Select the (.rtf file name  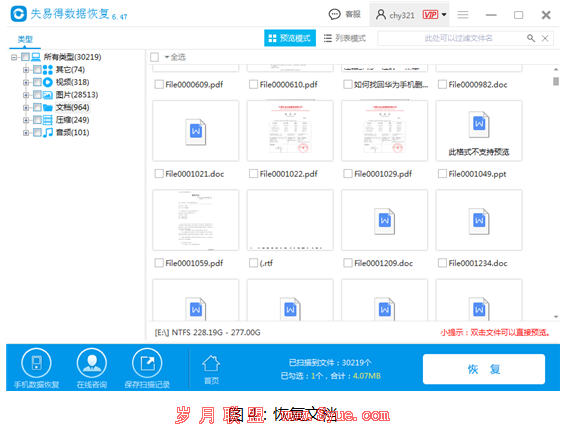(266, 263)
